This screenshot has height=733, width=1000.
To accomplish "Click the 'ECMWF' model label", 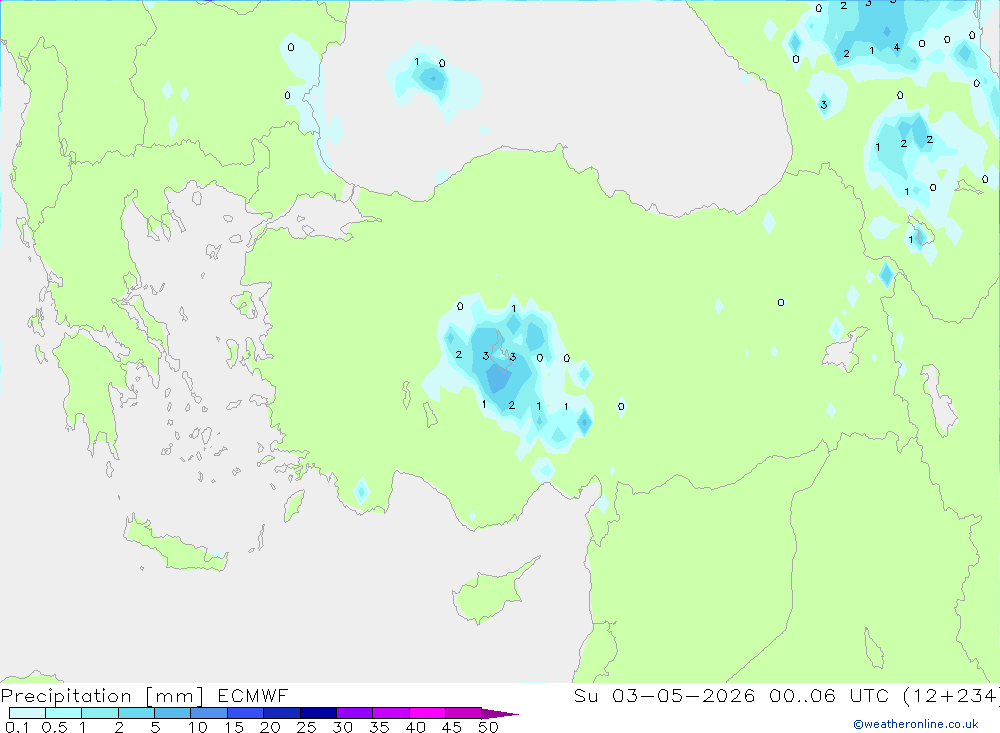I will tap(253, 696).
